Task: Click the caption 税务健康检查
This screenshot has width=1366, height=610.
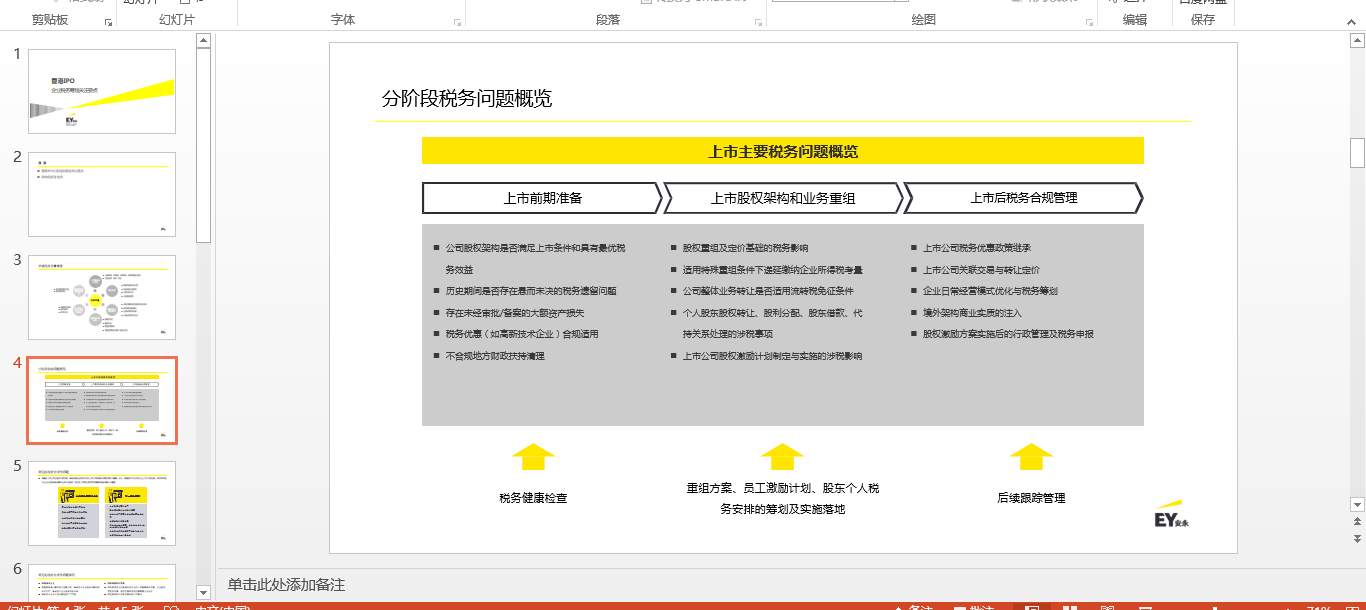Action: (533, 497)
